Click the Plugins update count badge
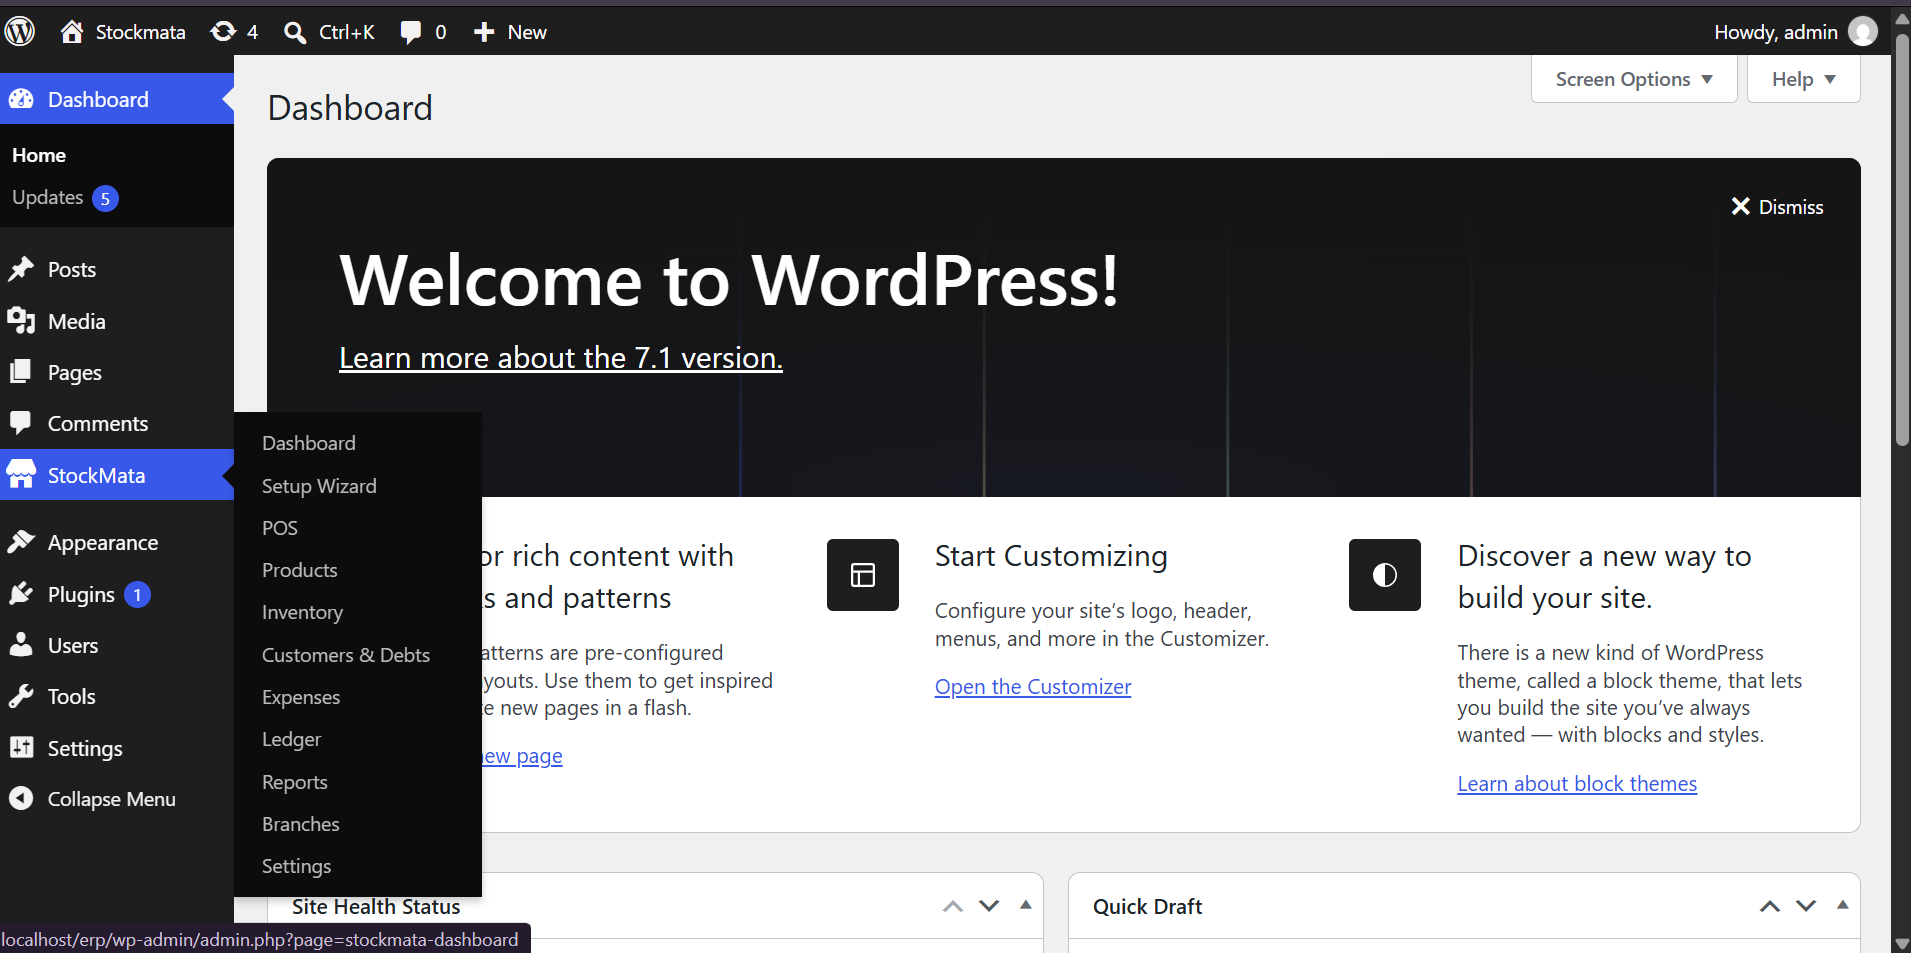The height and width of the screenshot is (953, 1911). pos(137,595)
